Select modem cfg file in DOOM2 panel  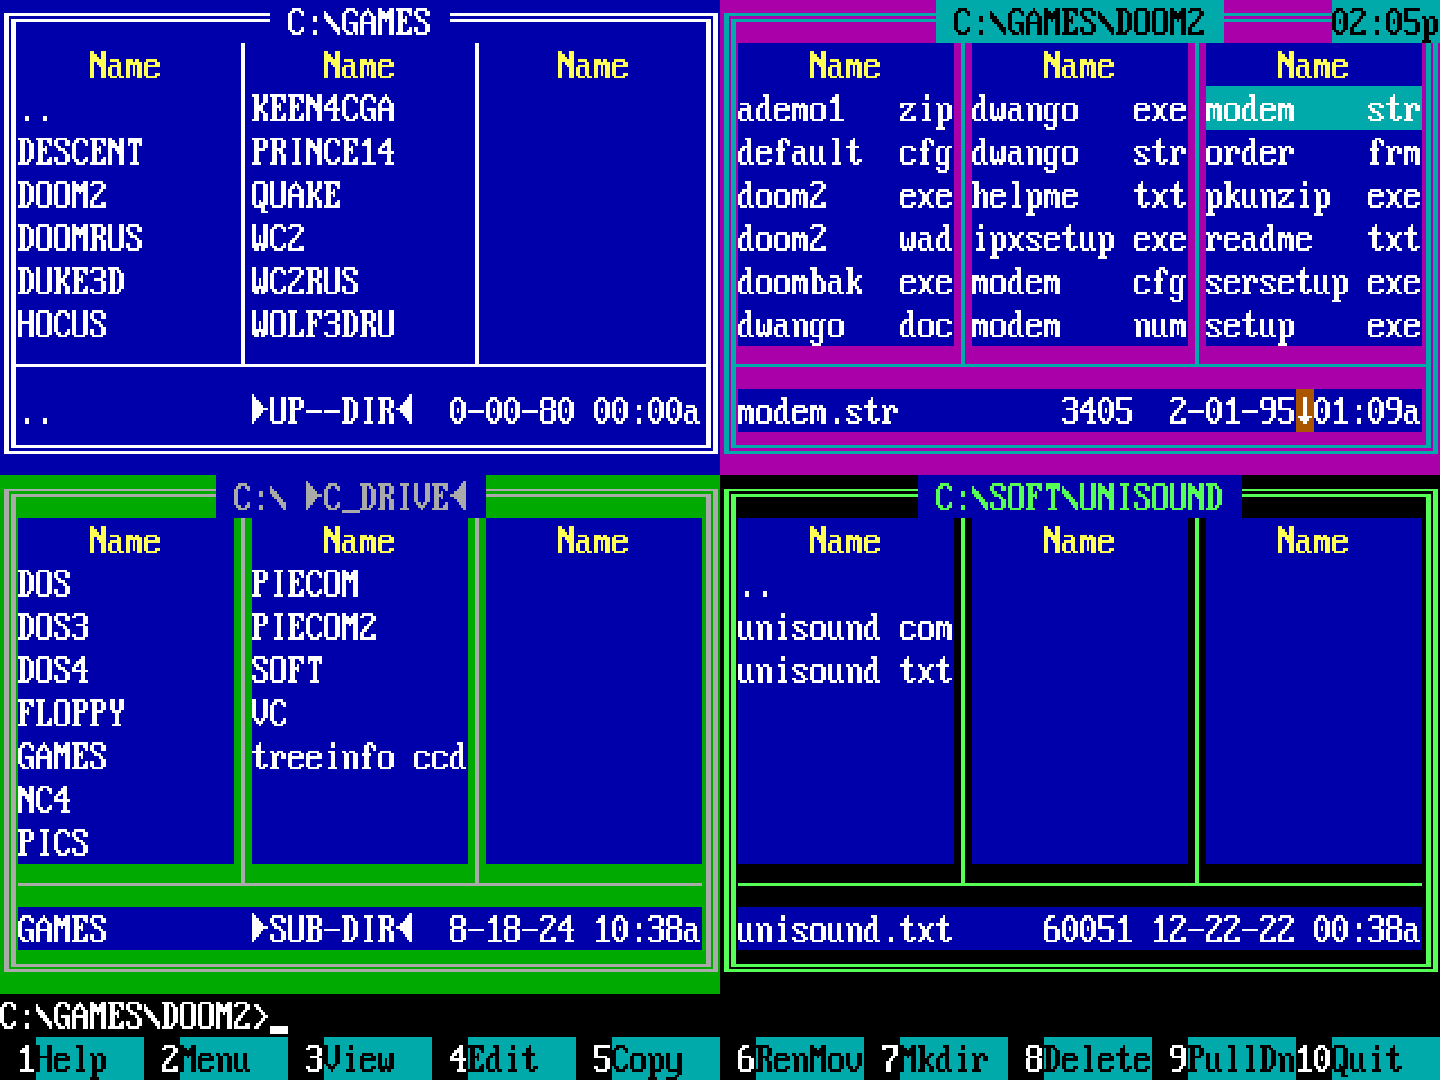click(x=1079, y=281)
